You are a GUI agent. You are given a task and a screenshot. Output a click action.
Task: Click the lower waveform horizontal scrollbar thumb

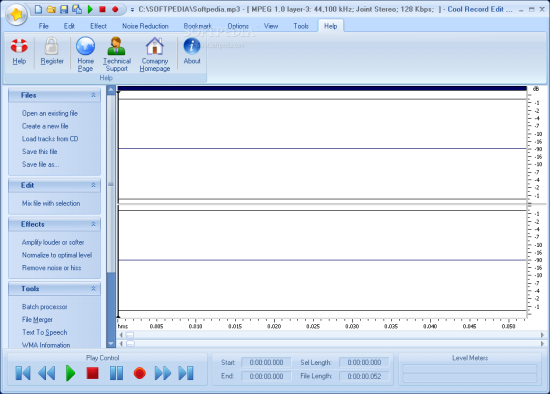tap(130, 343)
